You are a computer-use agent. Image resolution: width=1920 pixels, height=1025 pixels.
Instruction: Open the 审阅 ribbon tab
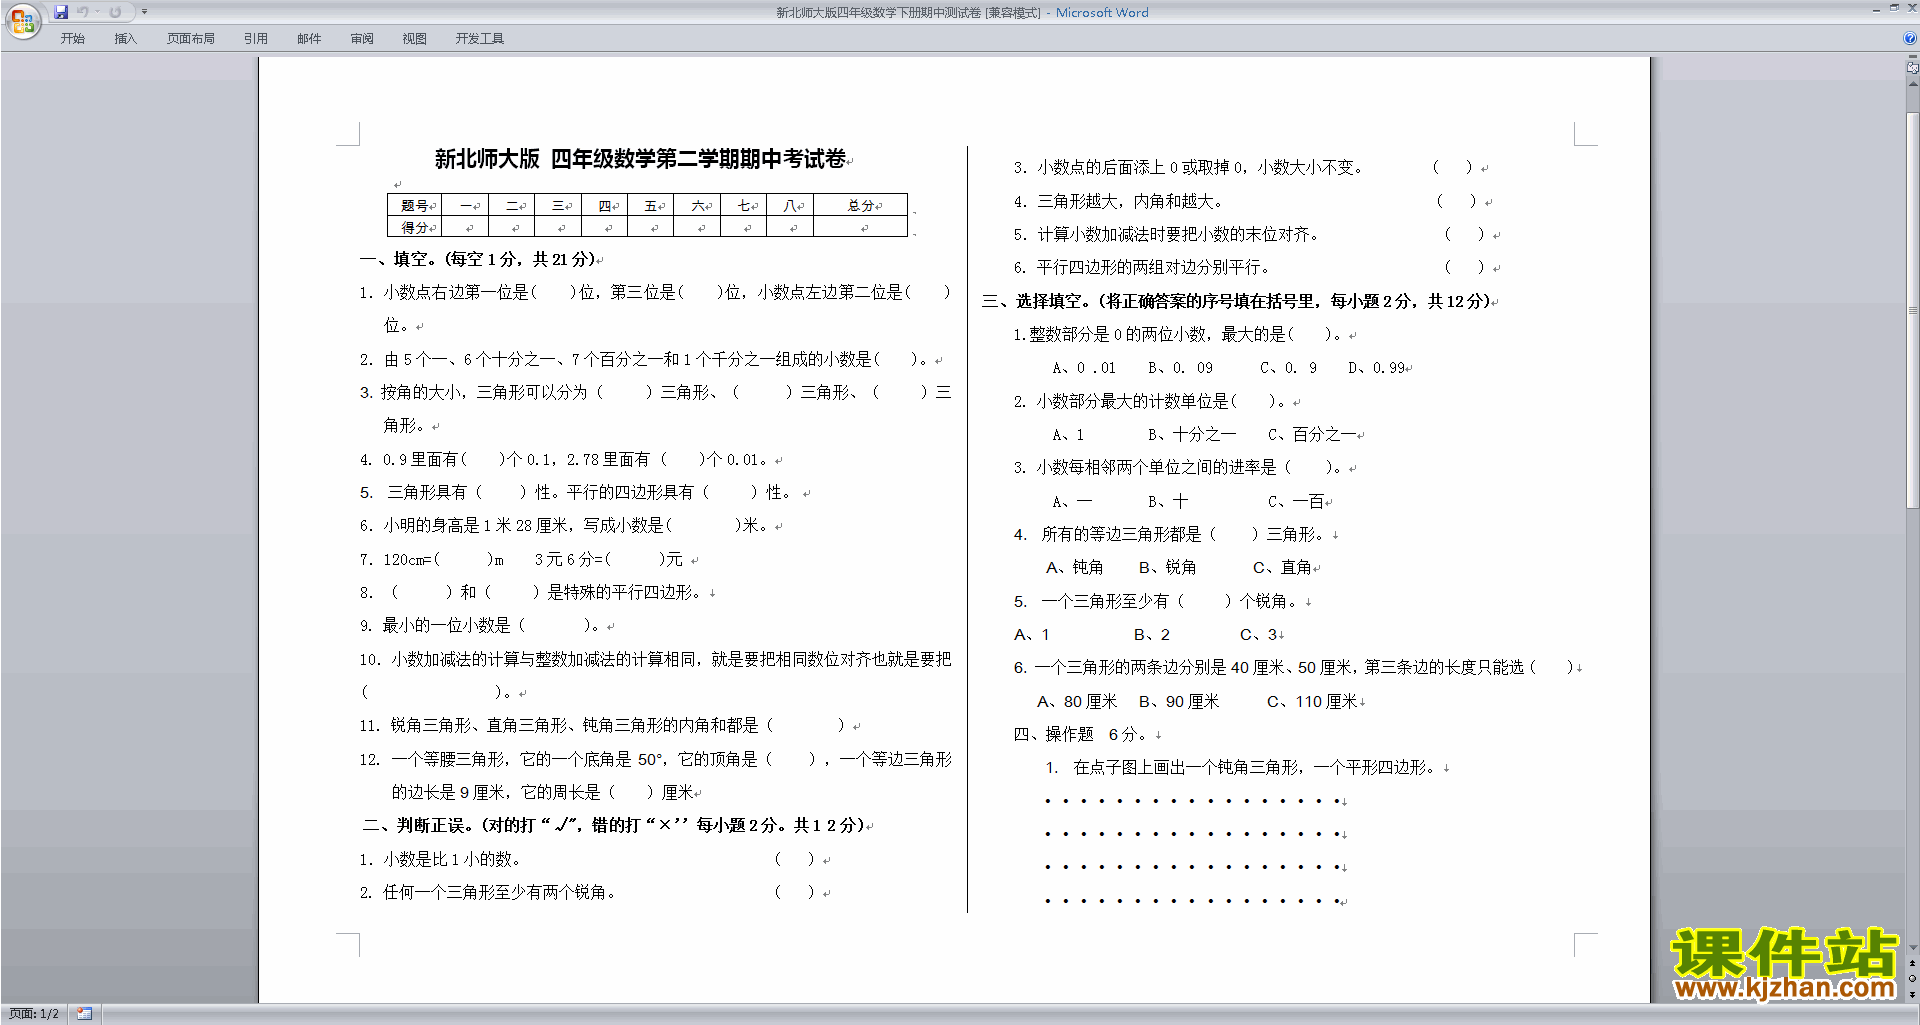(x=362, y=39)
